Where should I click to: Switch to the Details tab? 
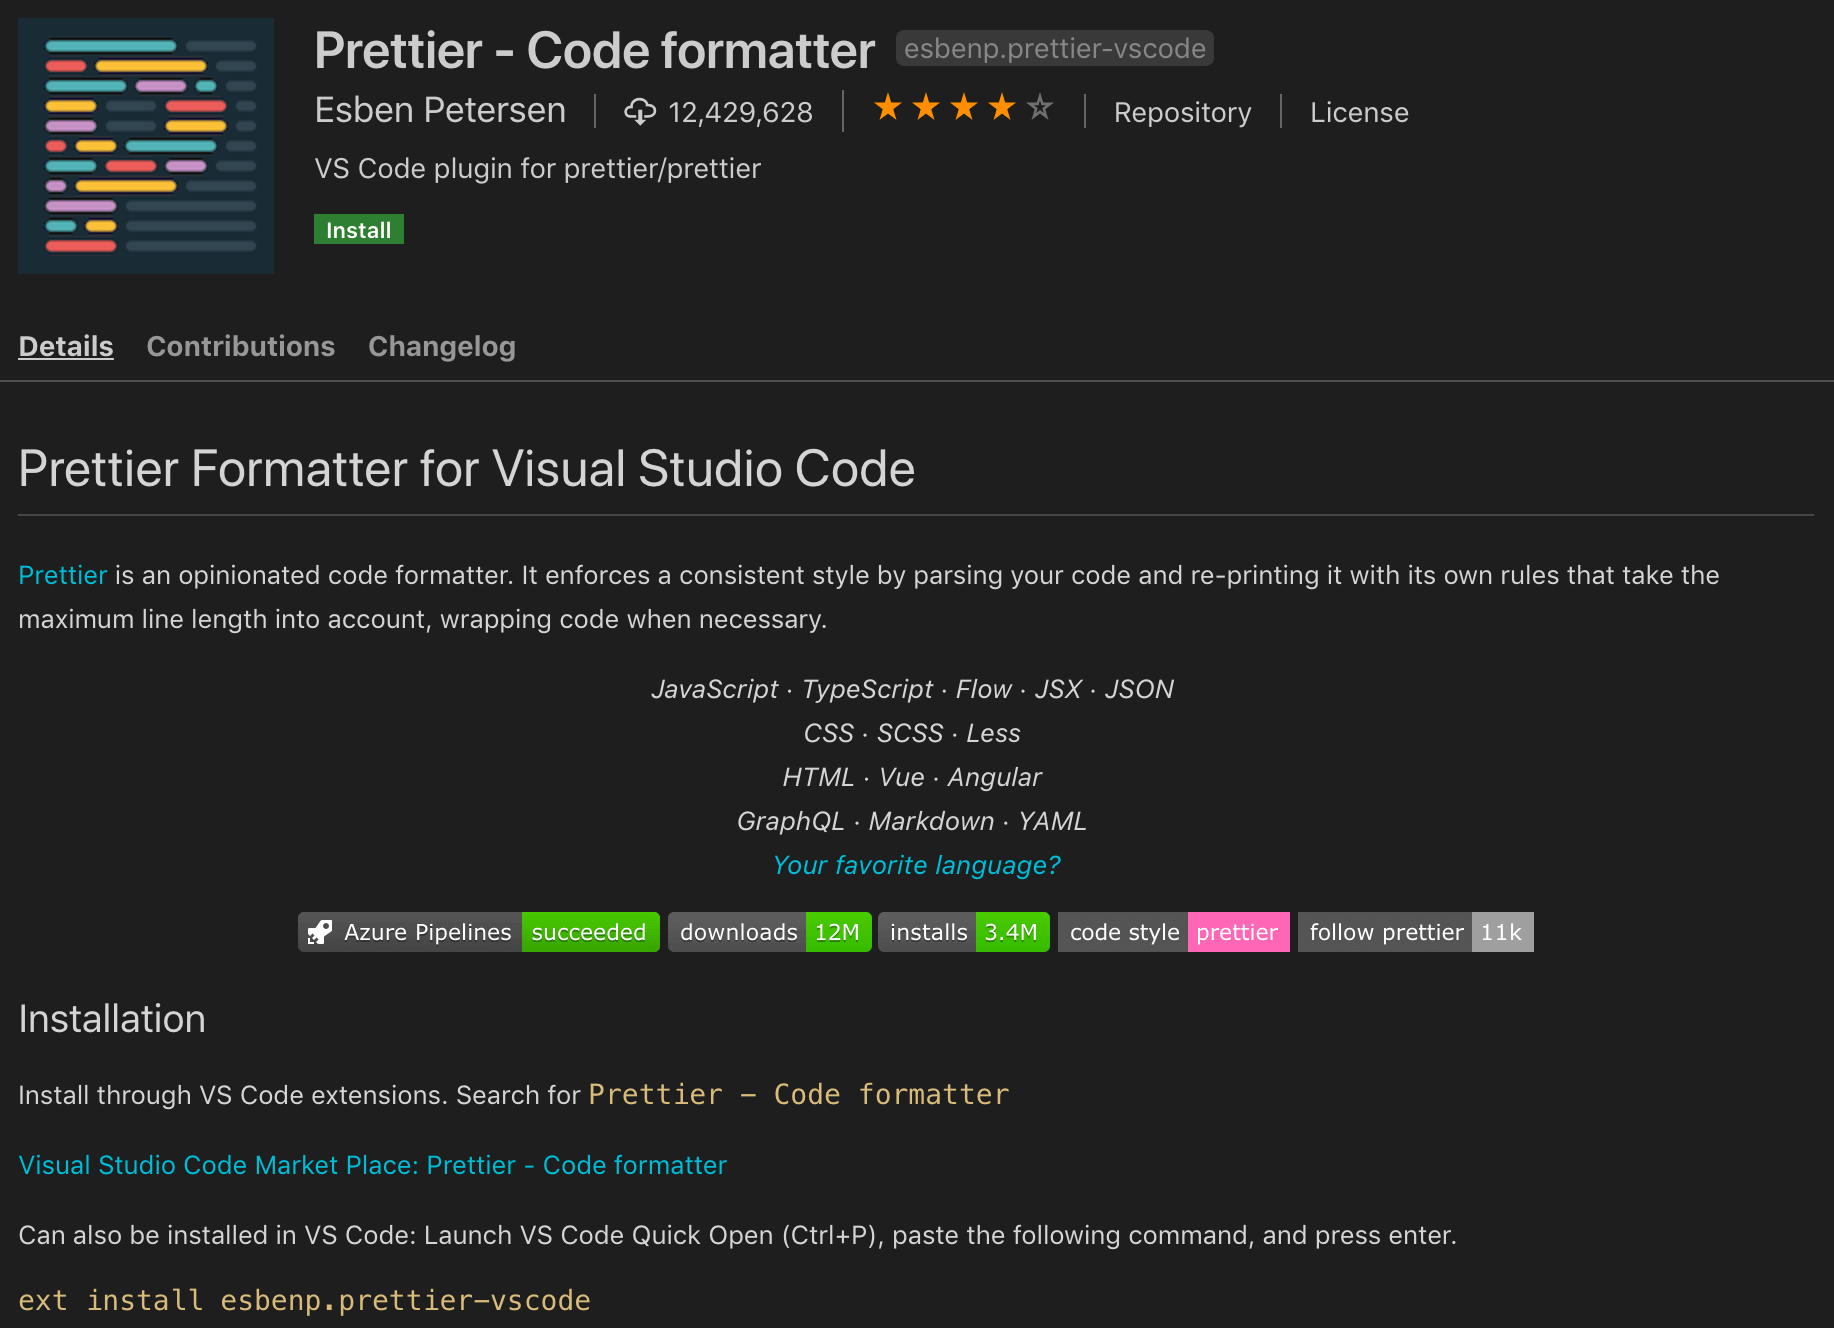[x=66, y=346]
